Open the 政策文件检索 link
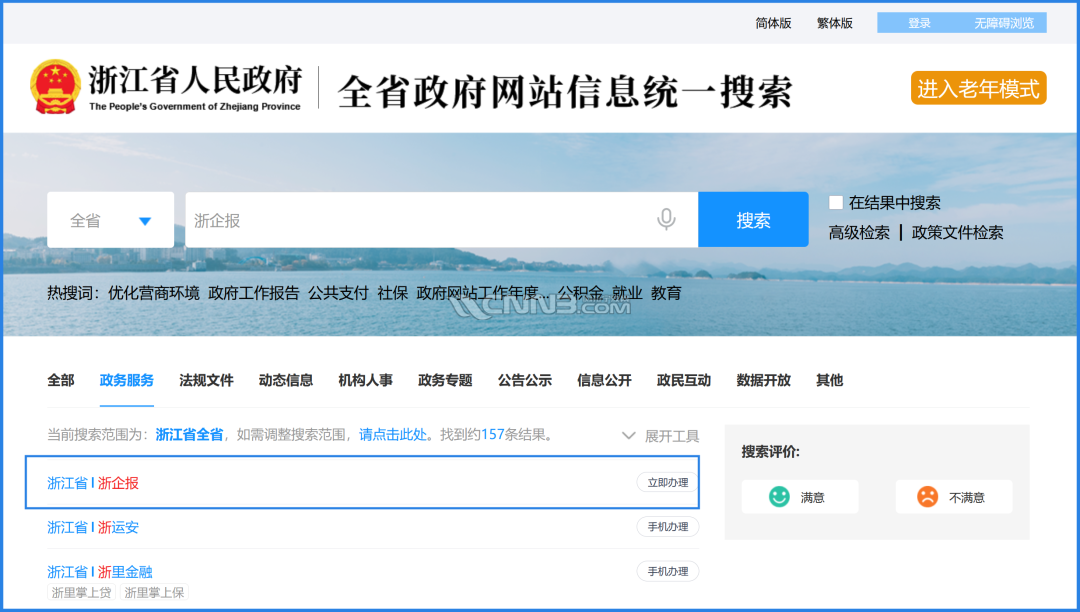 (x=957, y=233)
